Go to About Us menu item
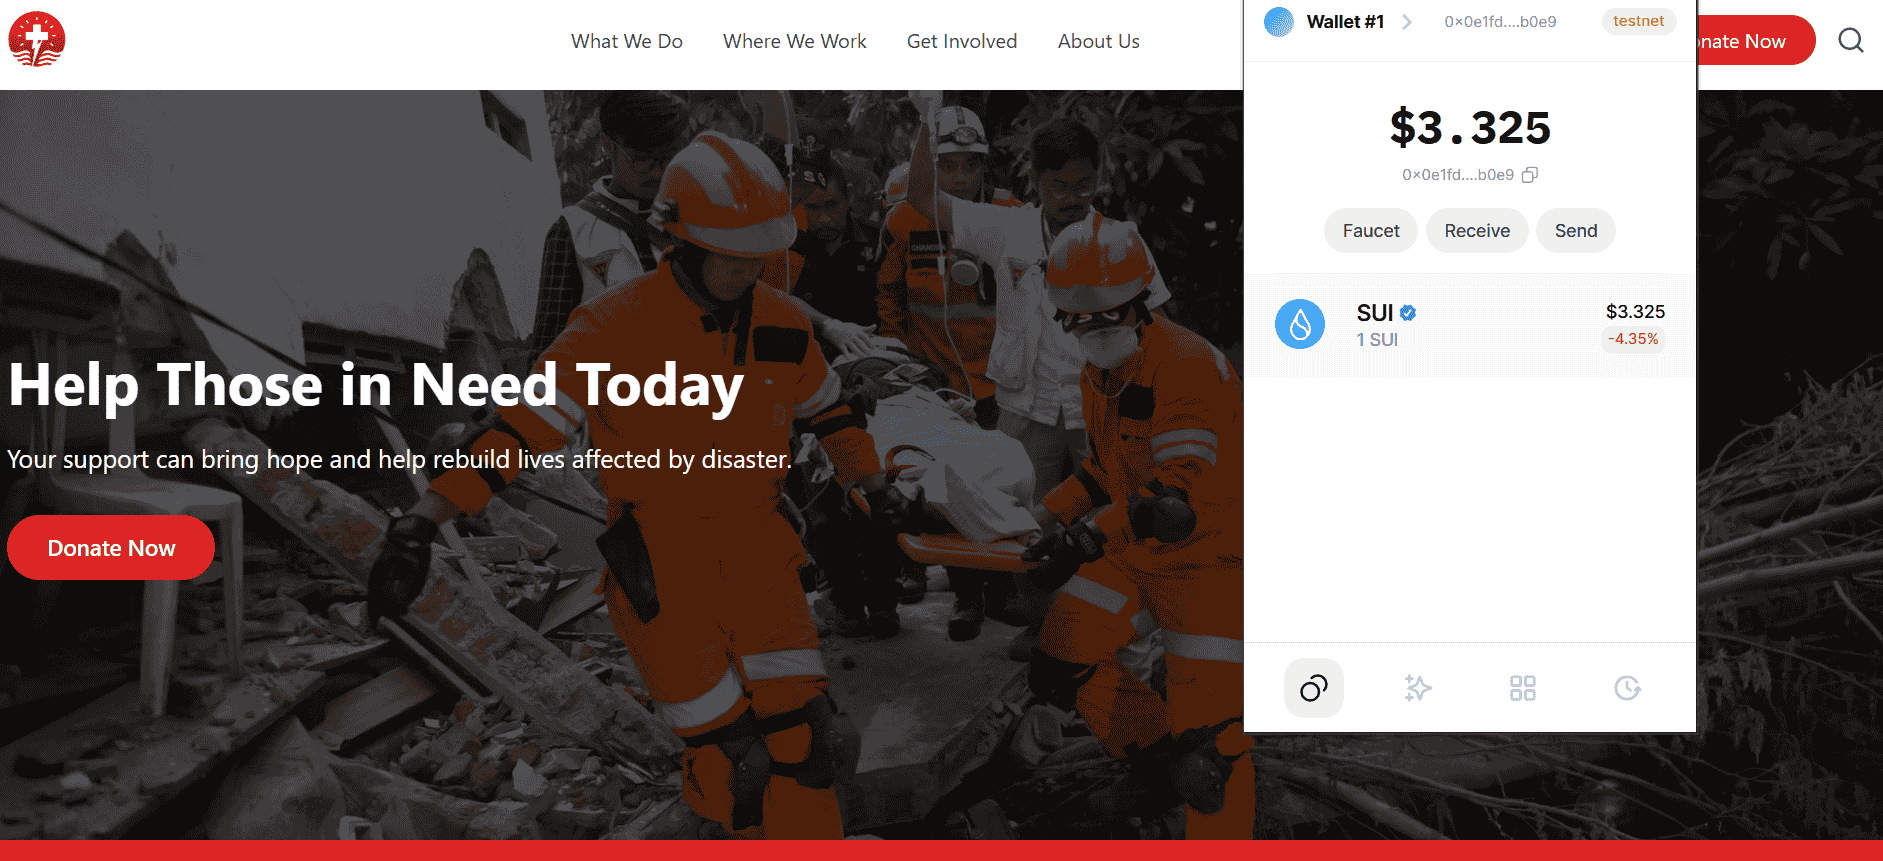 pyautogui.click(x=1099, y=41)
